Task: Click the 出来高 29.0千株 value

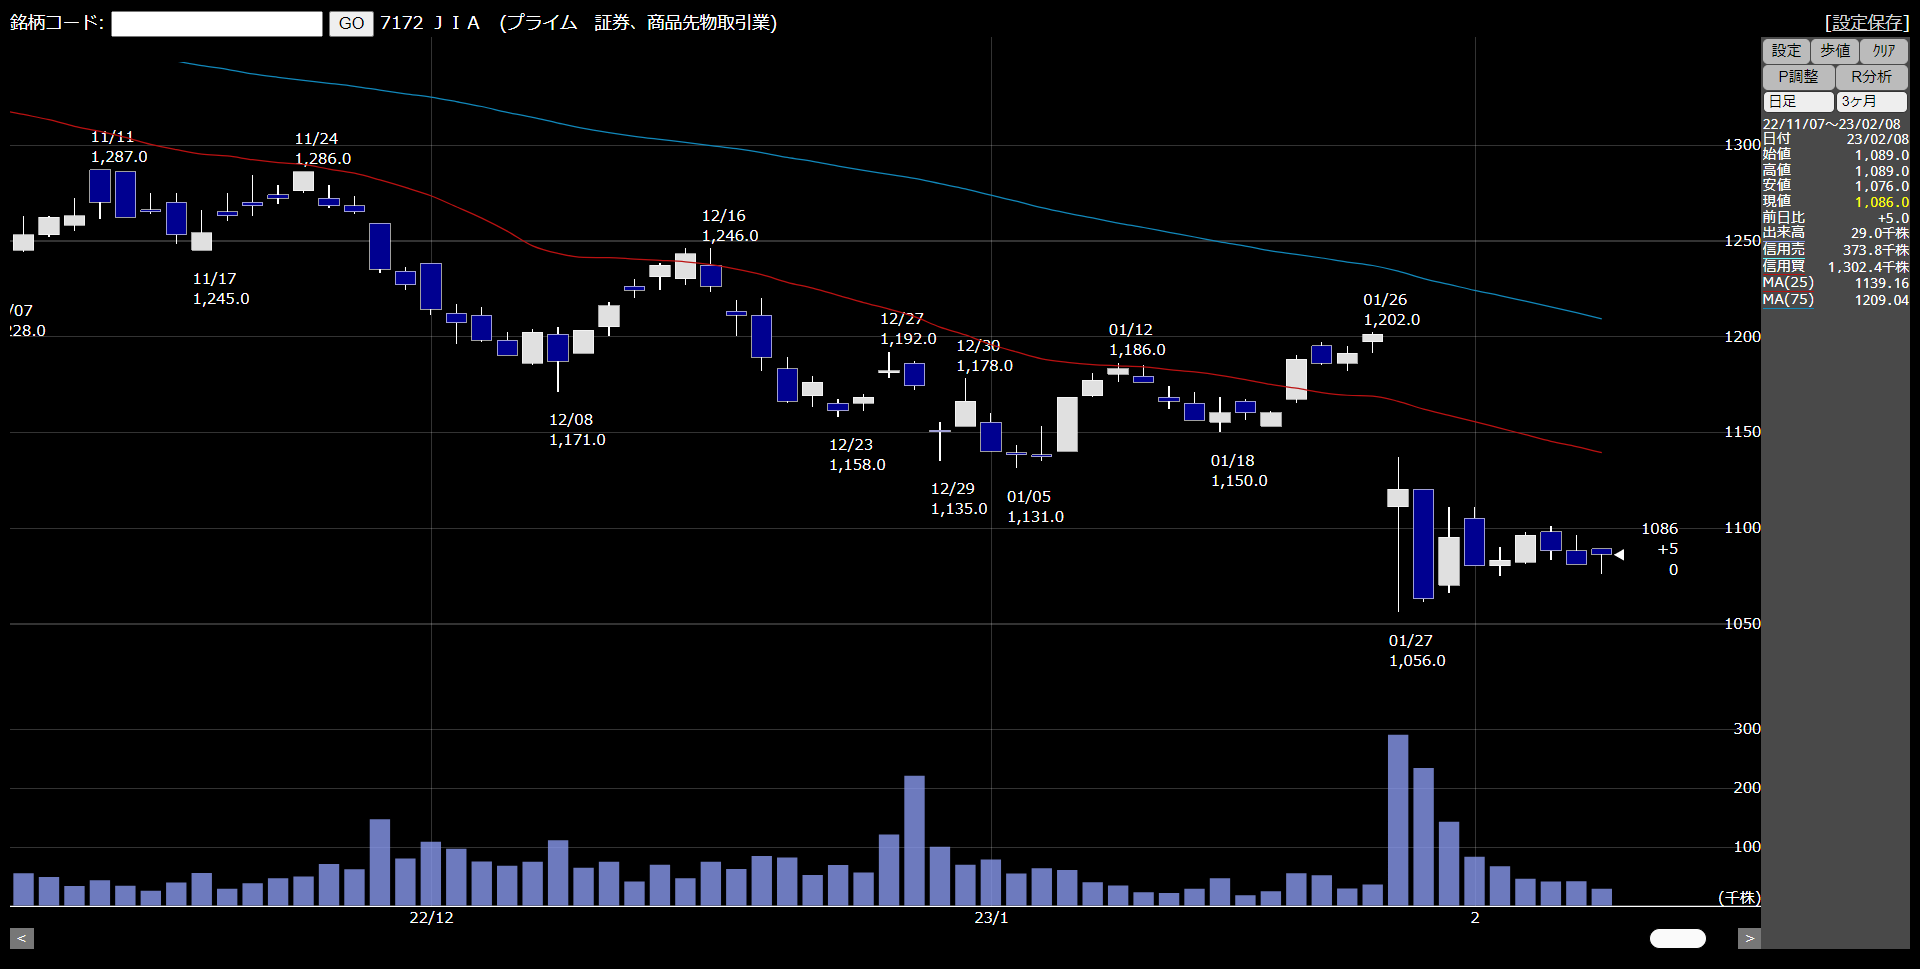Action: tap(1879, 233)
